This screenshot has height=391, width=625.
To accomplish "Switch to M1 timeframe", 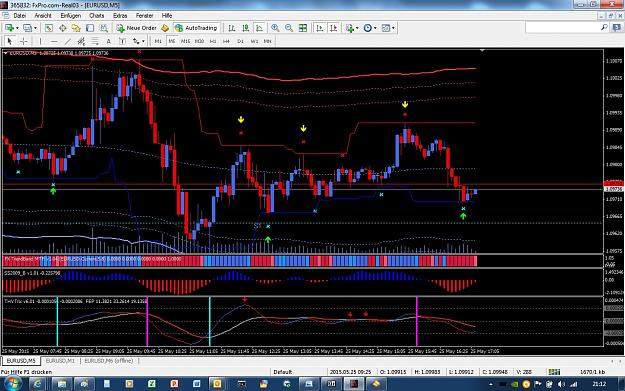I will (158, 41).
